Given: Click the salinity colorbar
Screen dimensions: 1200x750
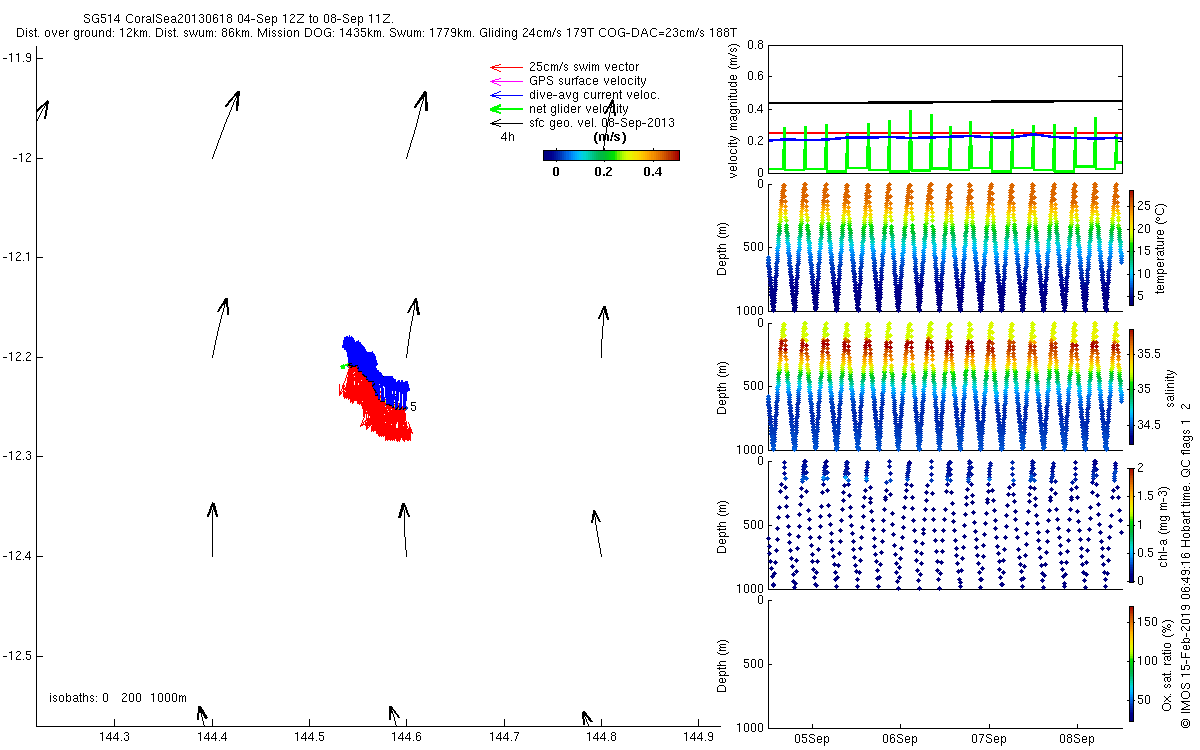Looking at the screenshot, I should point(1131,386).
